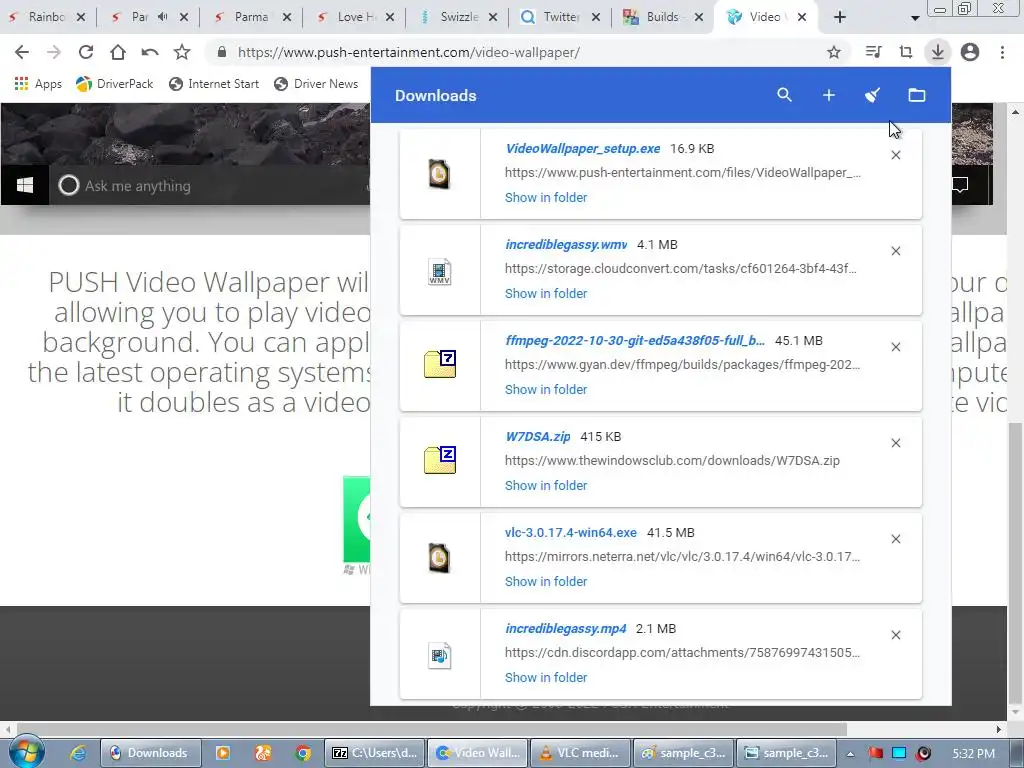Remove incrediblegassy.wmv entry
This screenshot has height=768, width=1024.
tap(896, 251)
